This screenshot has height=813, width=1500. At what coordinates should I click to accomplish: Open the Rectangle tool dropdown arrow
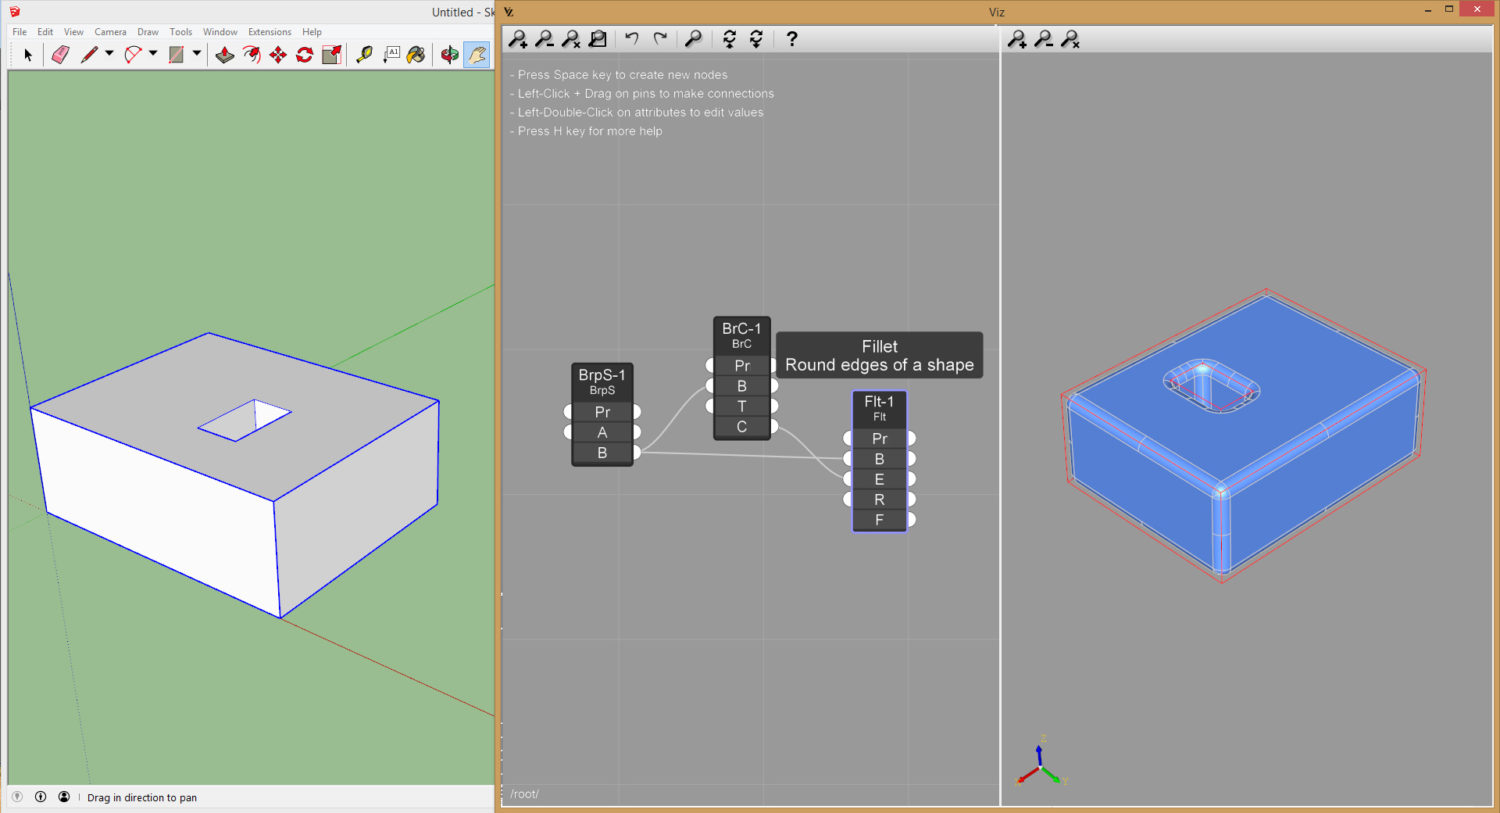[197, 54]
